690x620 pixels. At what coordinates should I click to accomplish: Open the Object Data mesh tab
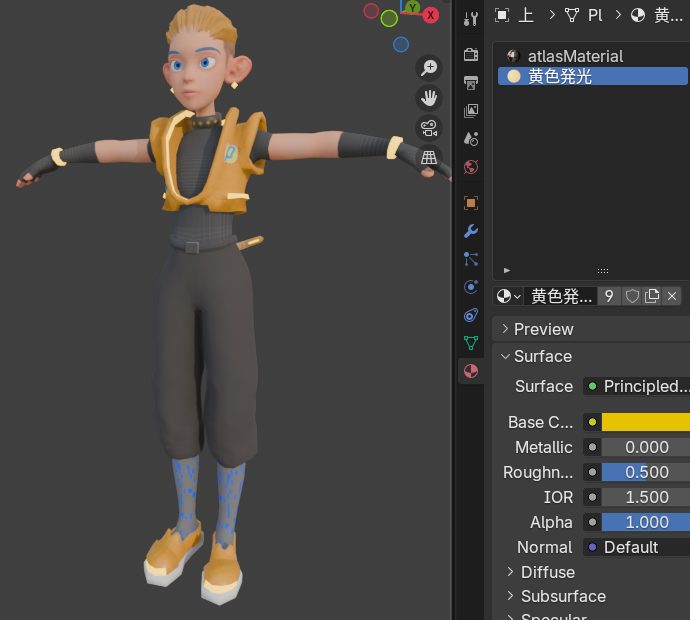pyautogui.click(x=471, y=343)
